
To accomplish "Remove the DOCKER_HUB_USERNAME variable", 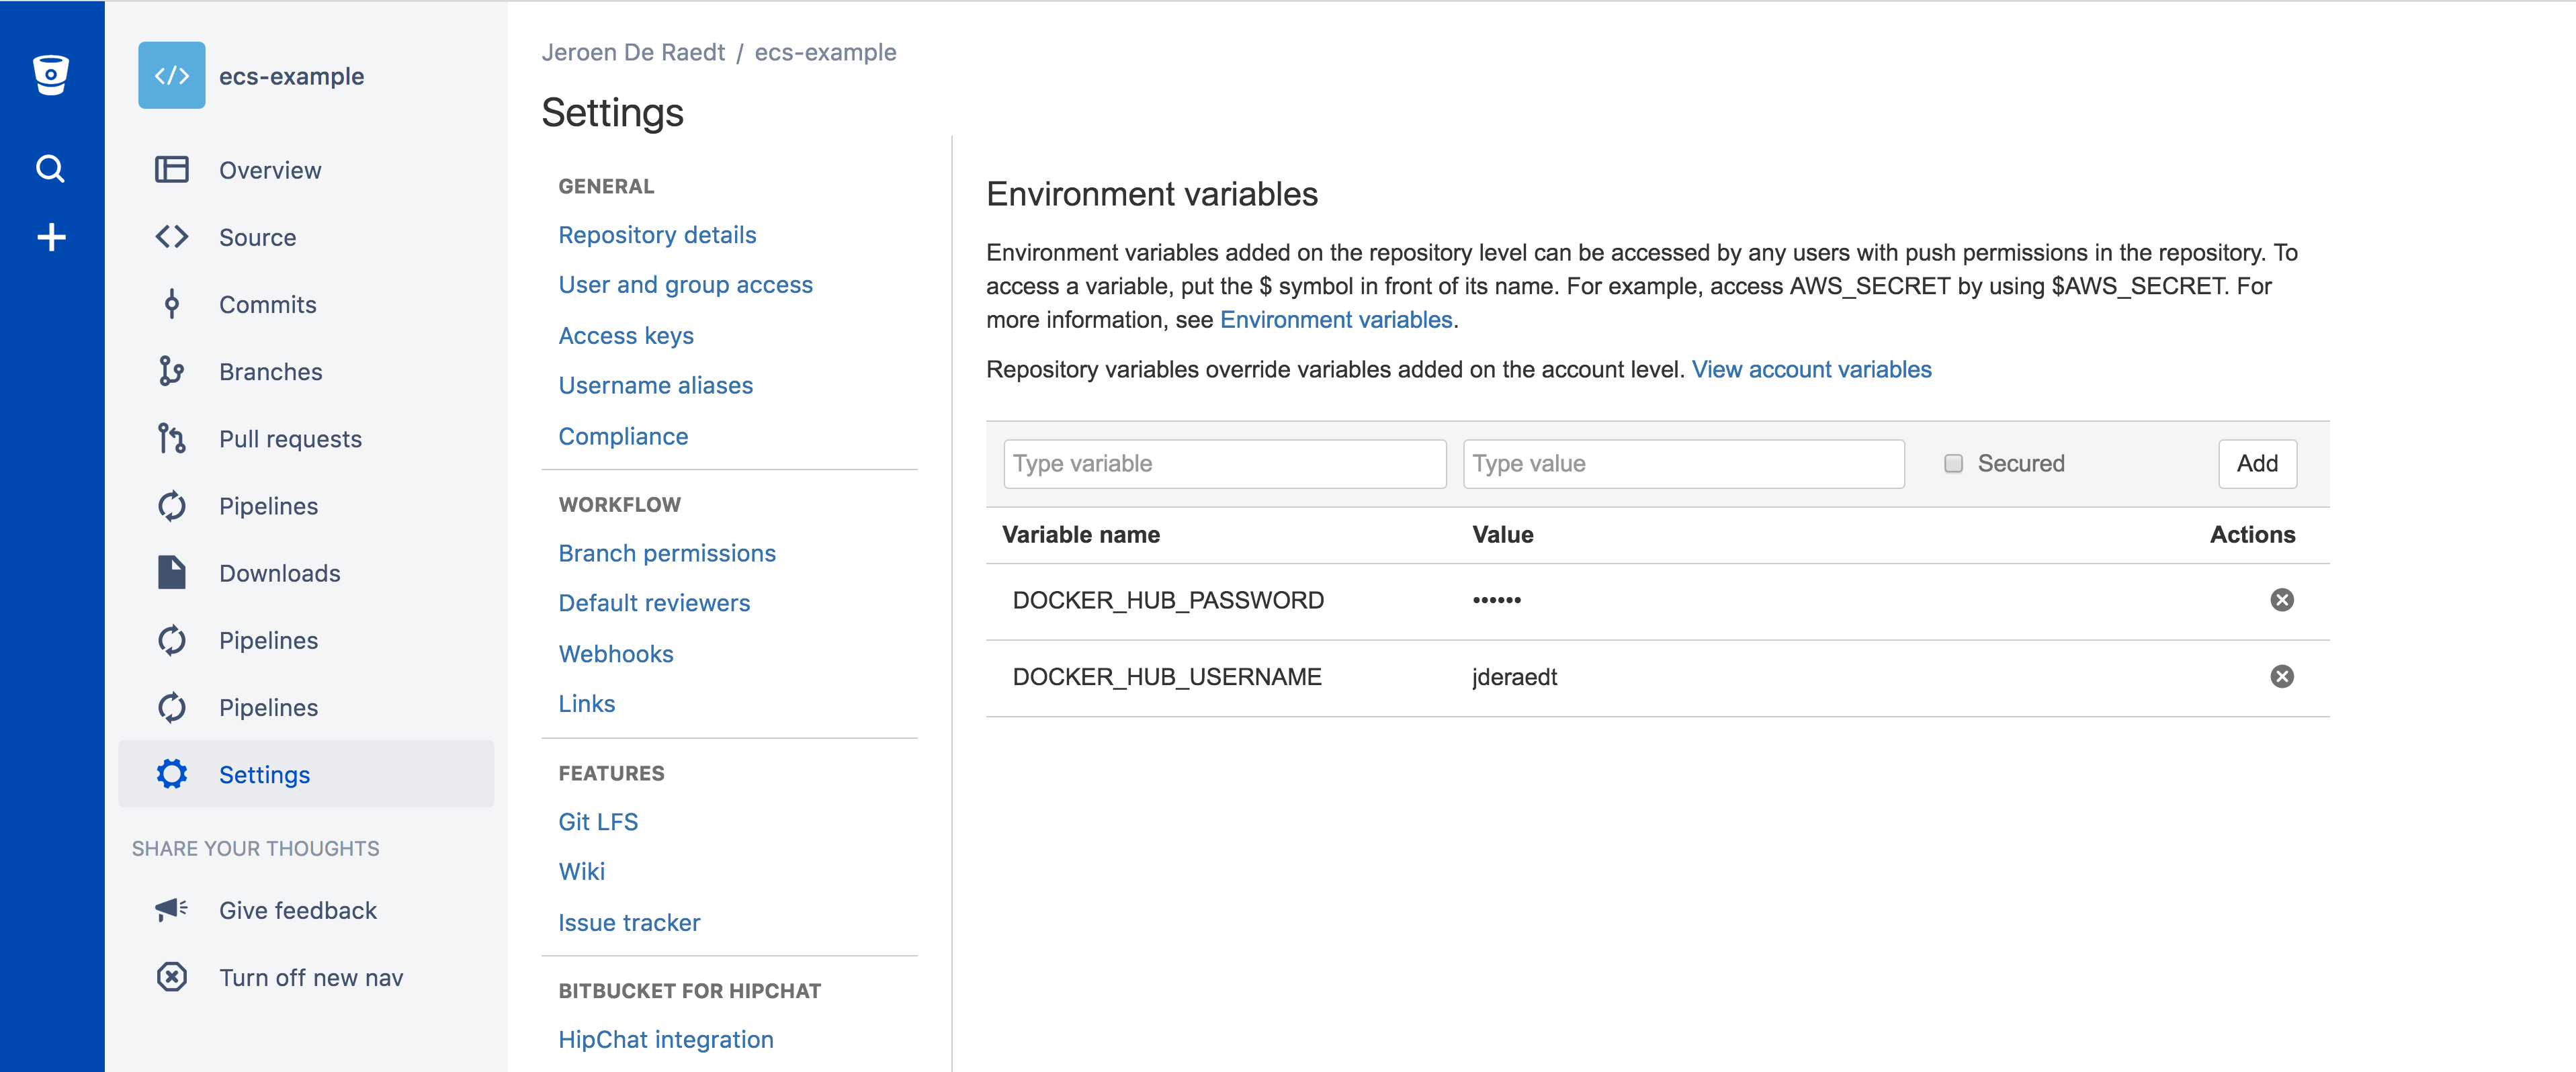I will coord(2281,677).
